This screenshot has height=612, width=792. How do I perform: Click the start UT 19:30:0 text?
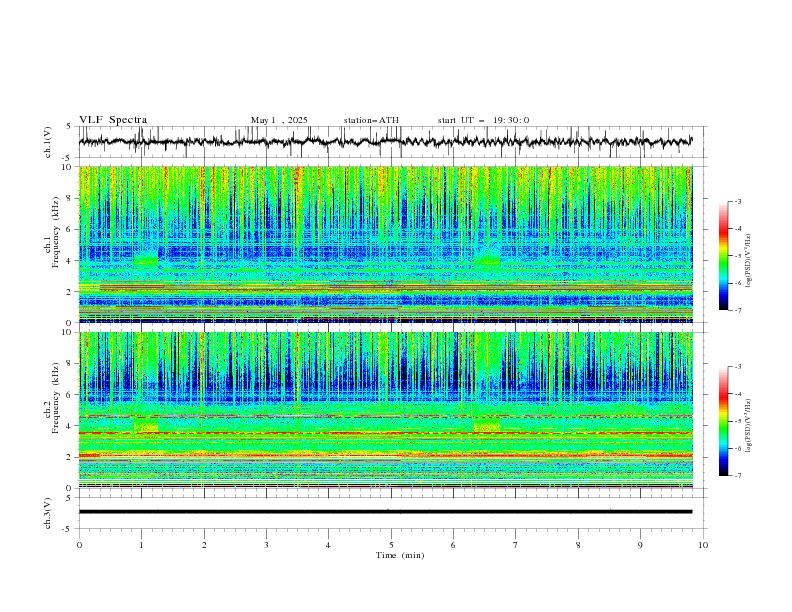coord(483,120)
